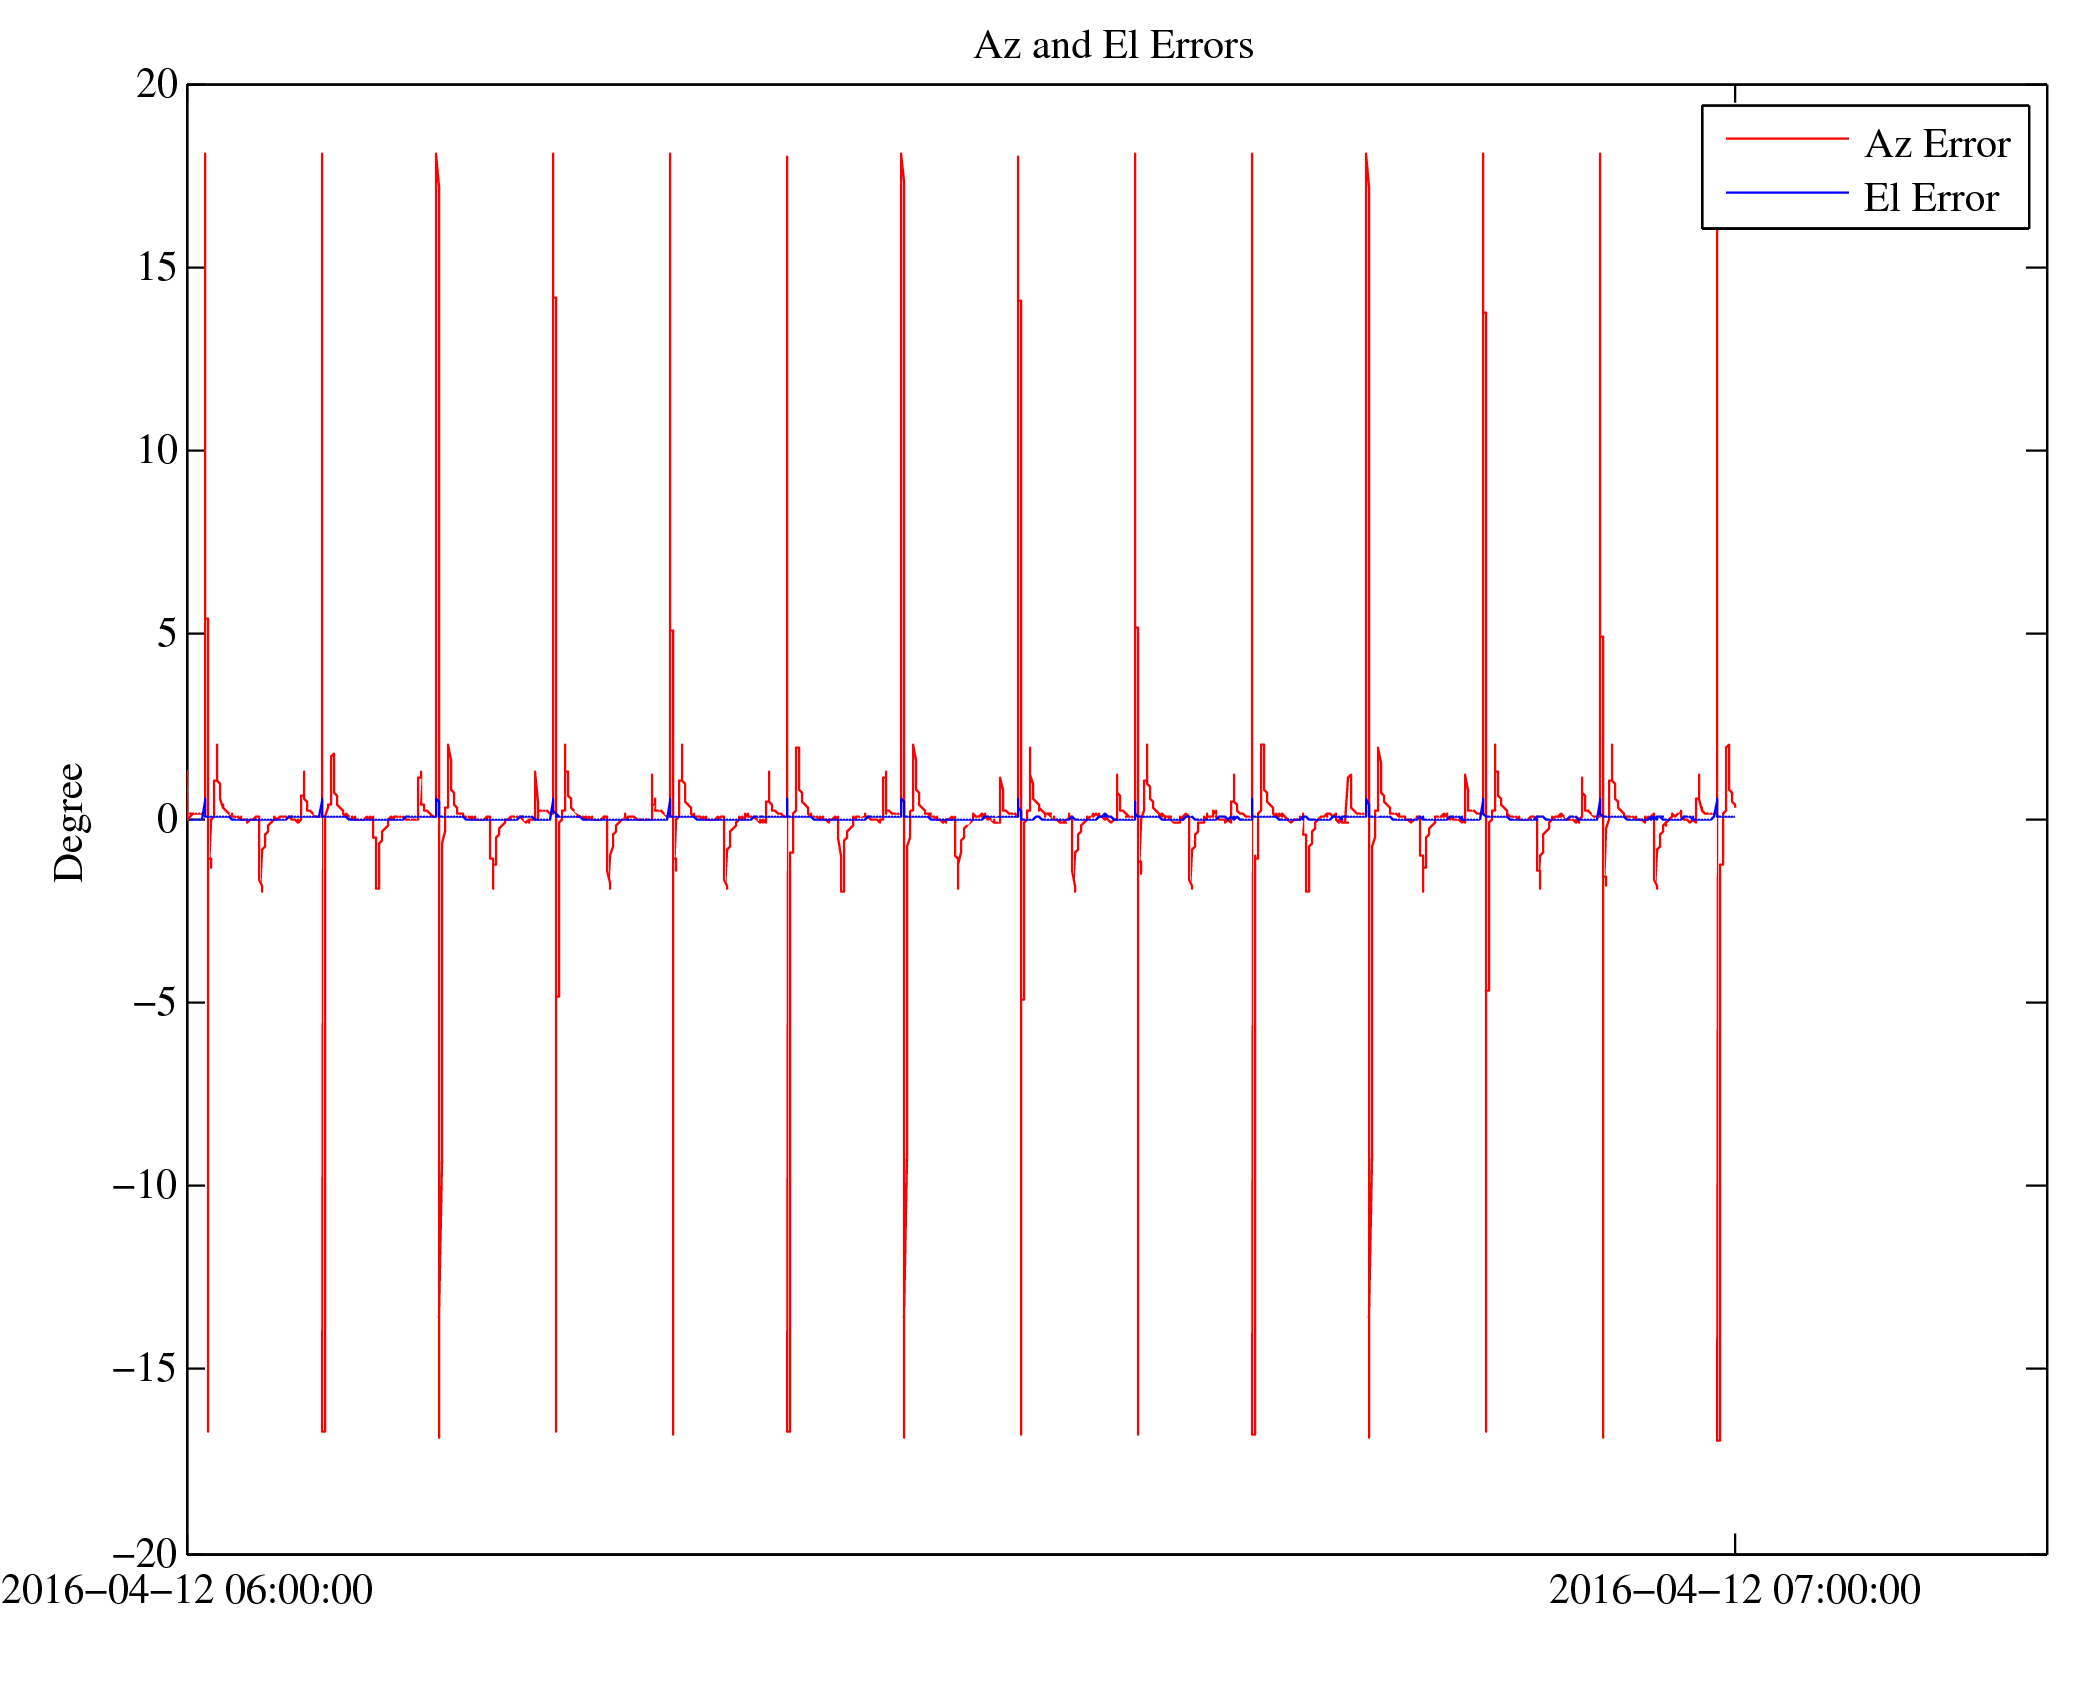Click the 07:00:00 tick mark on top axis
Viewport: 2075px width, 1683px height.
click(1734, 93)
